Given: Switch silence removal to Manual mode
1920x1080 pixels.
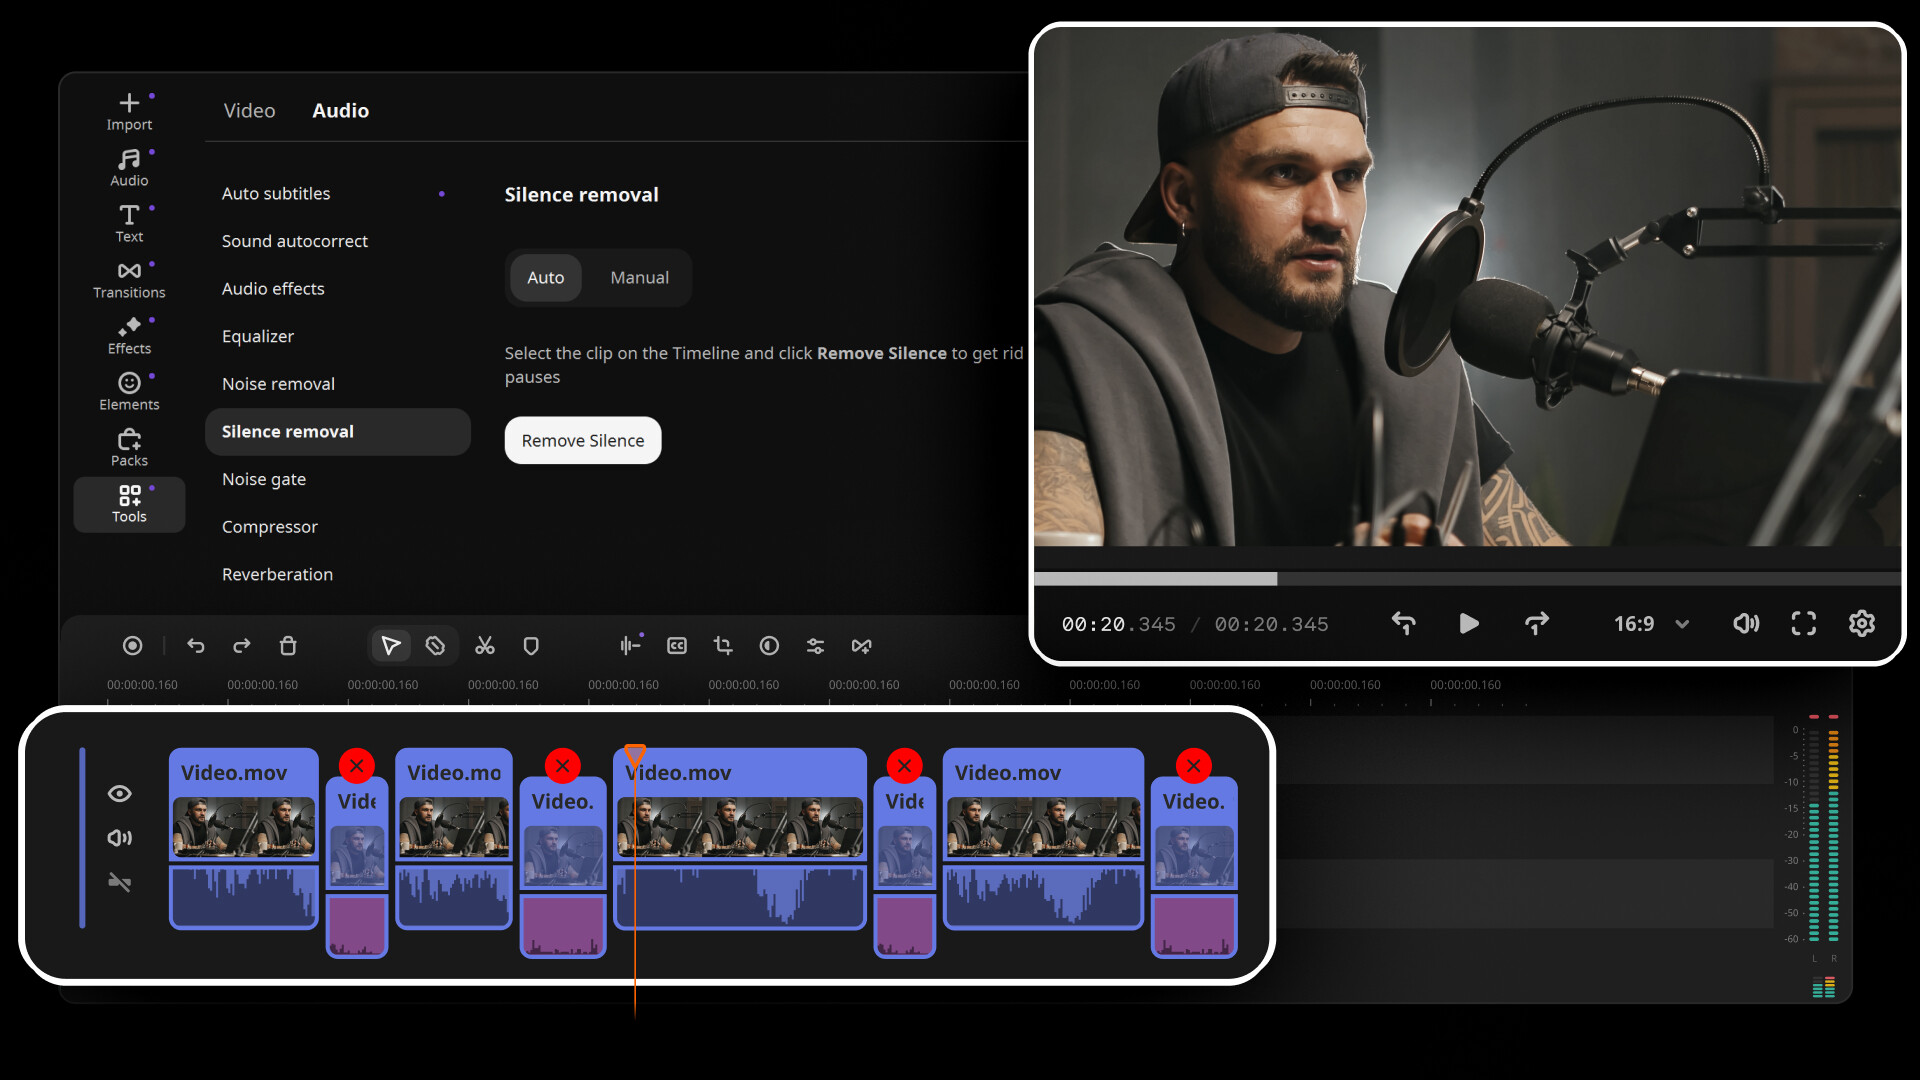Looking at the screenshot, I should coord(639,277).
